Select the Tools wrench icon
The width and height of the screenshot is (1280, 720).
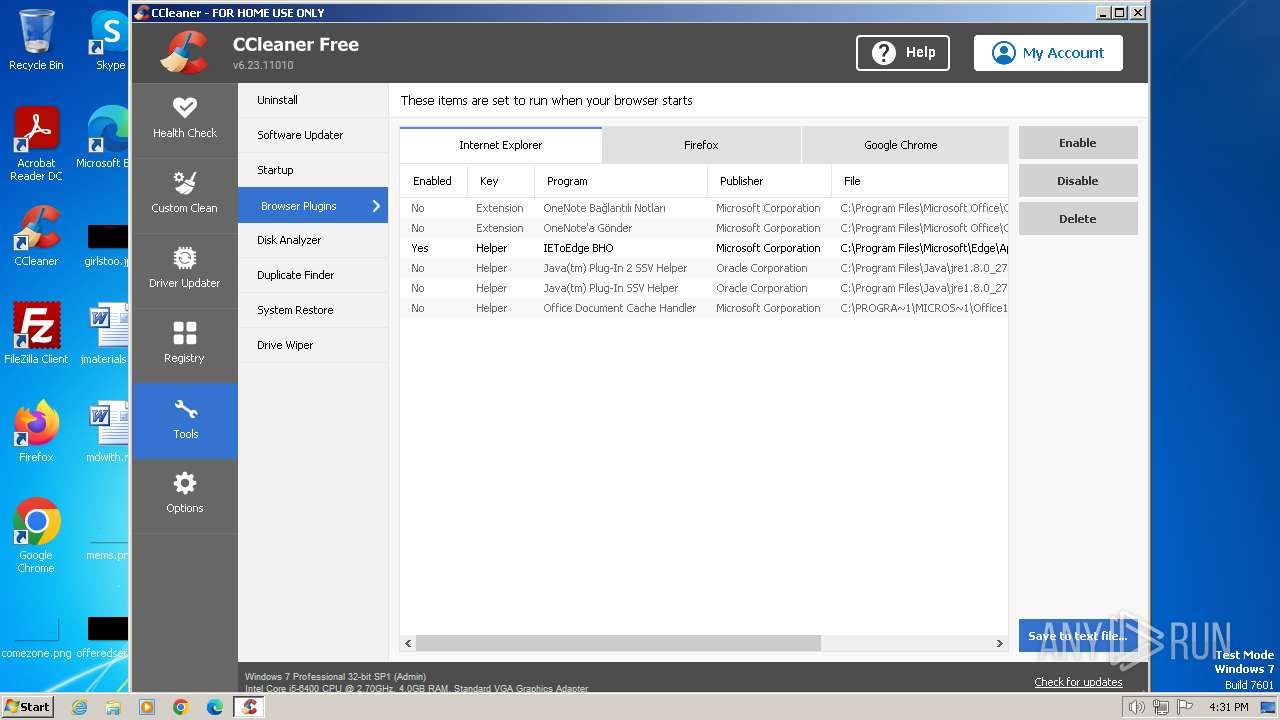point(185,409)
